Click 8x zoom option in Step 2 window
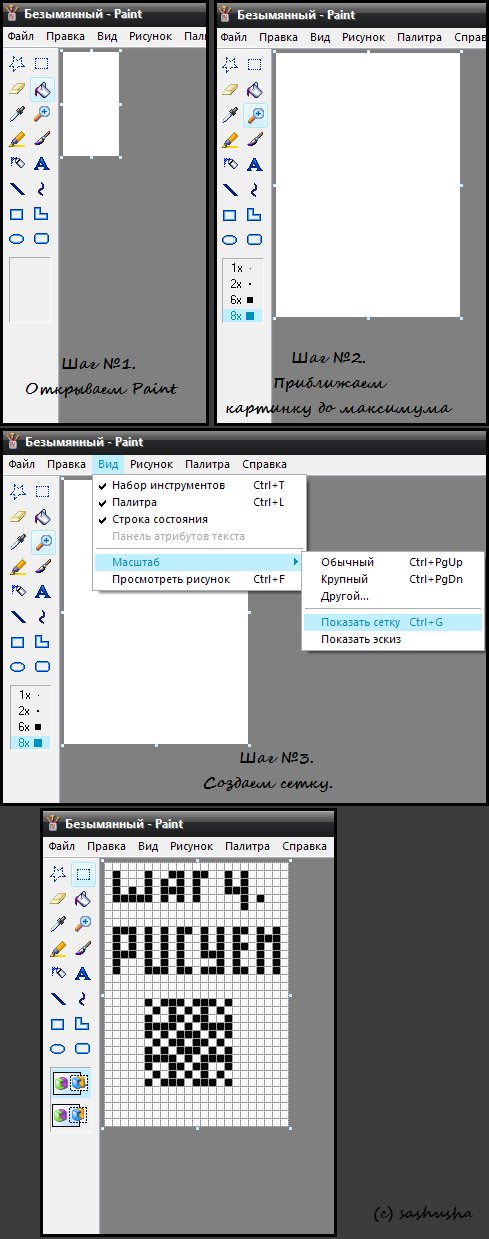Screen dimensions: 489x1239 coord(242,315)
